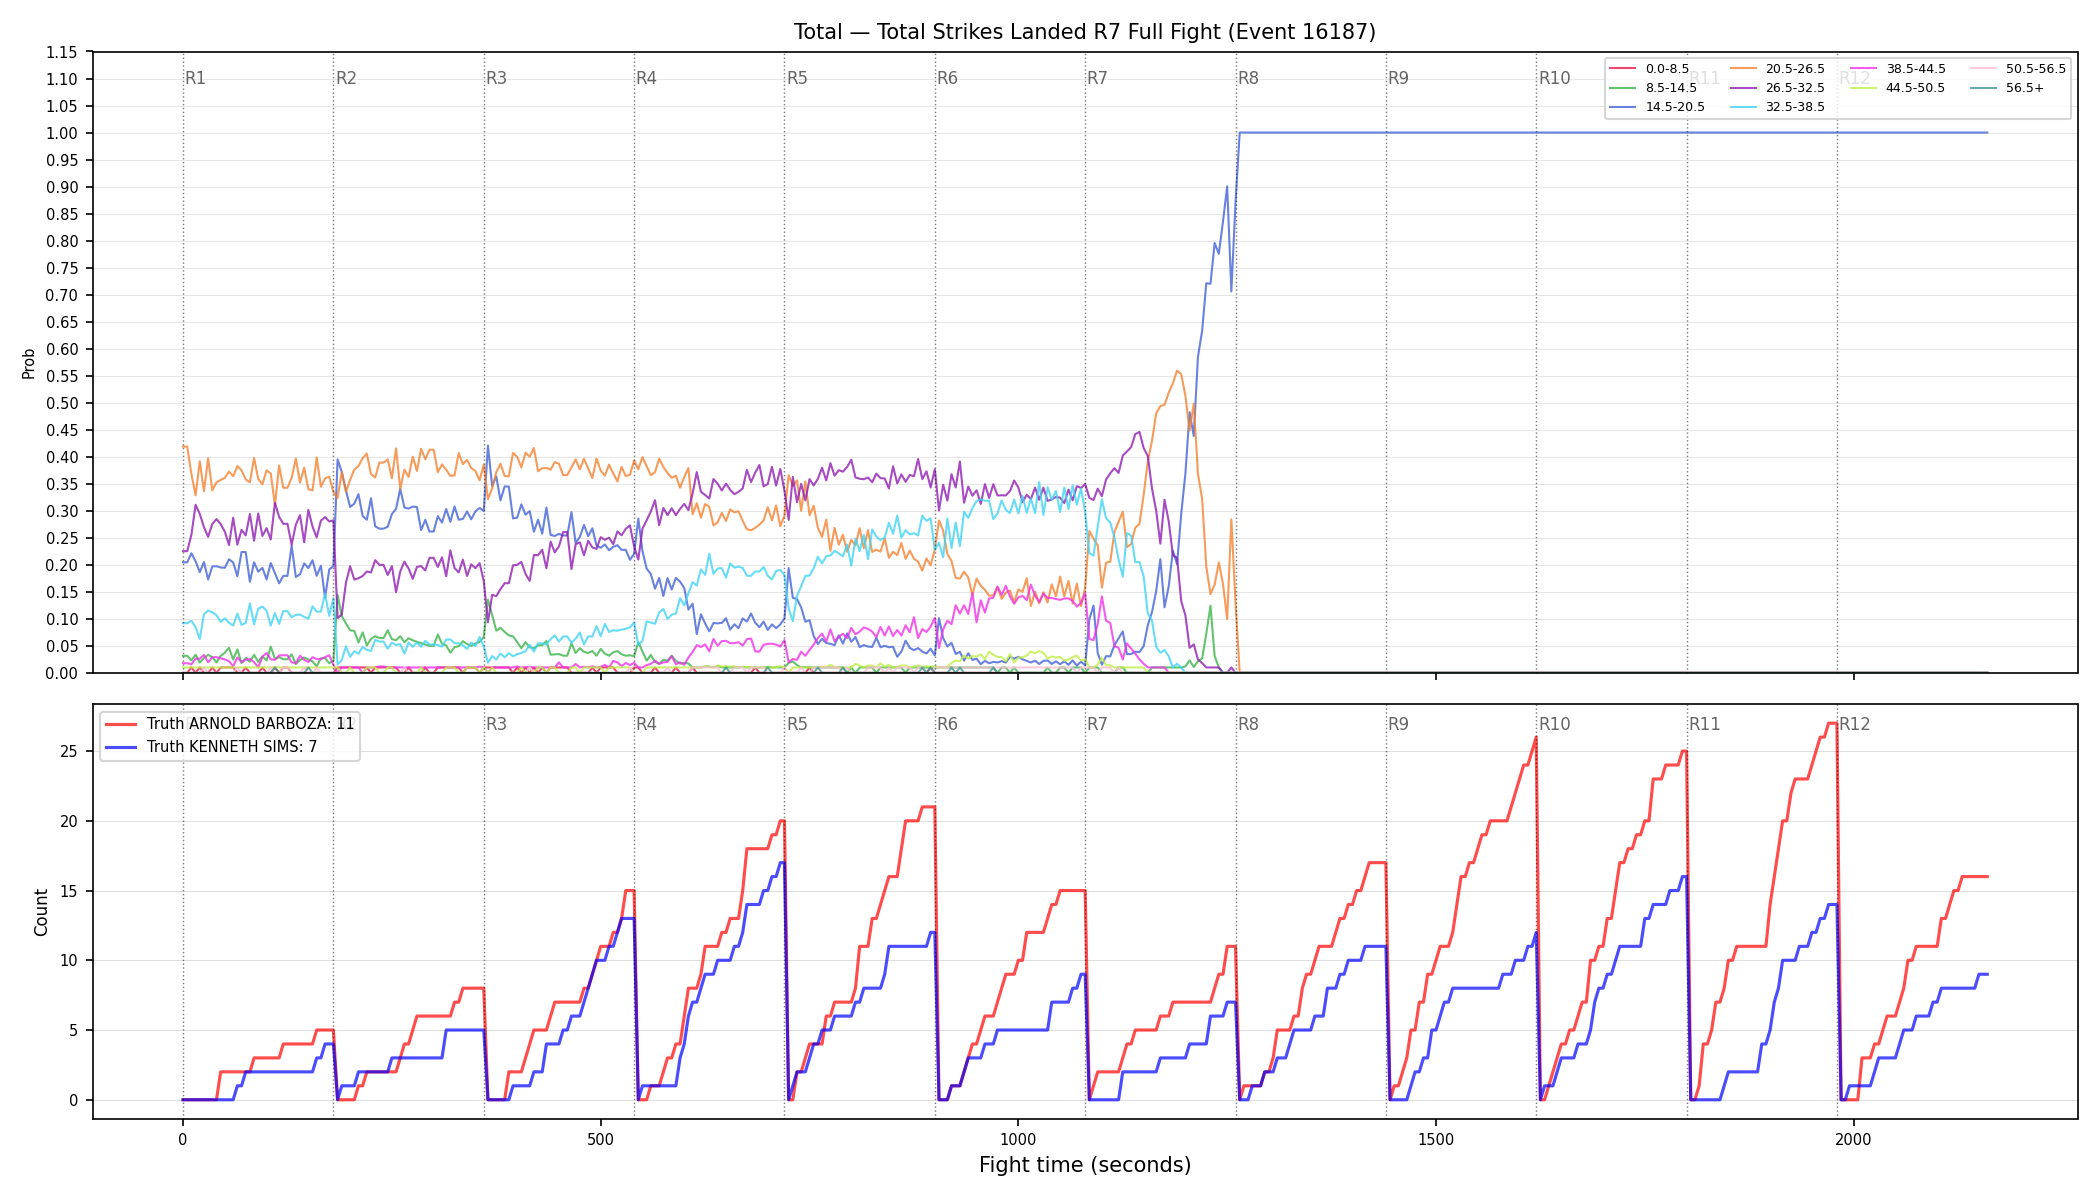The height and width of the screenshot is (1200, 2100).
Task: Click the R9 round marker in top chart
Action: [x=1398, y=78]
